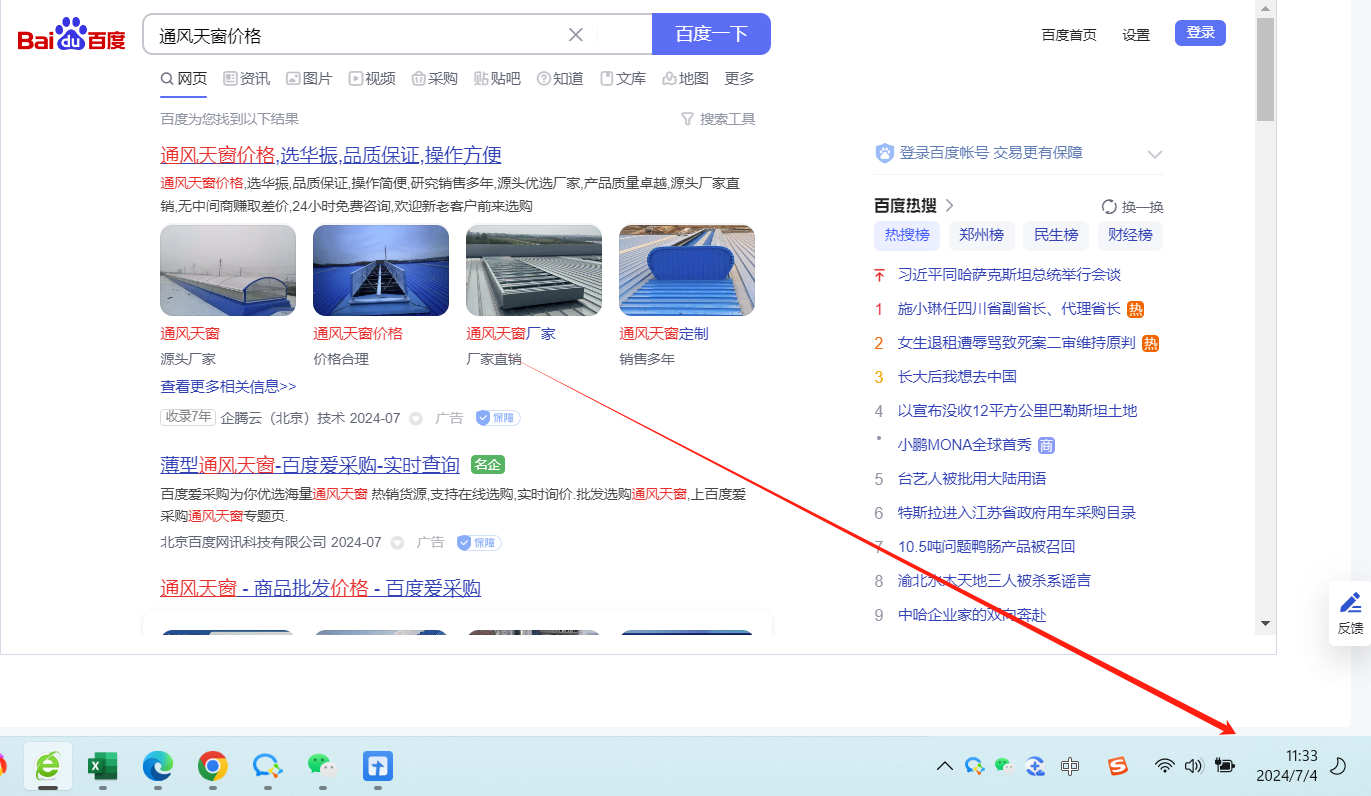Open Microsoft Edge from the taskbar
The image size is (1371, 796).
[157, 766]
